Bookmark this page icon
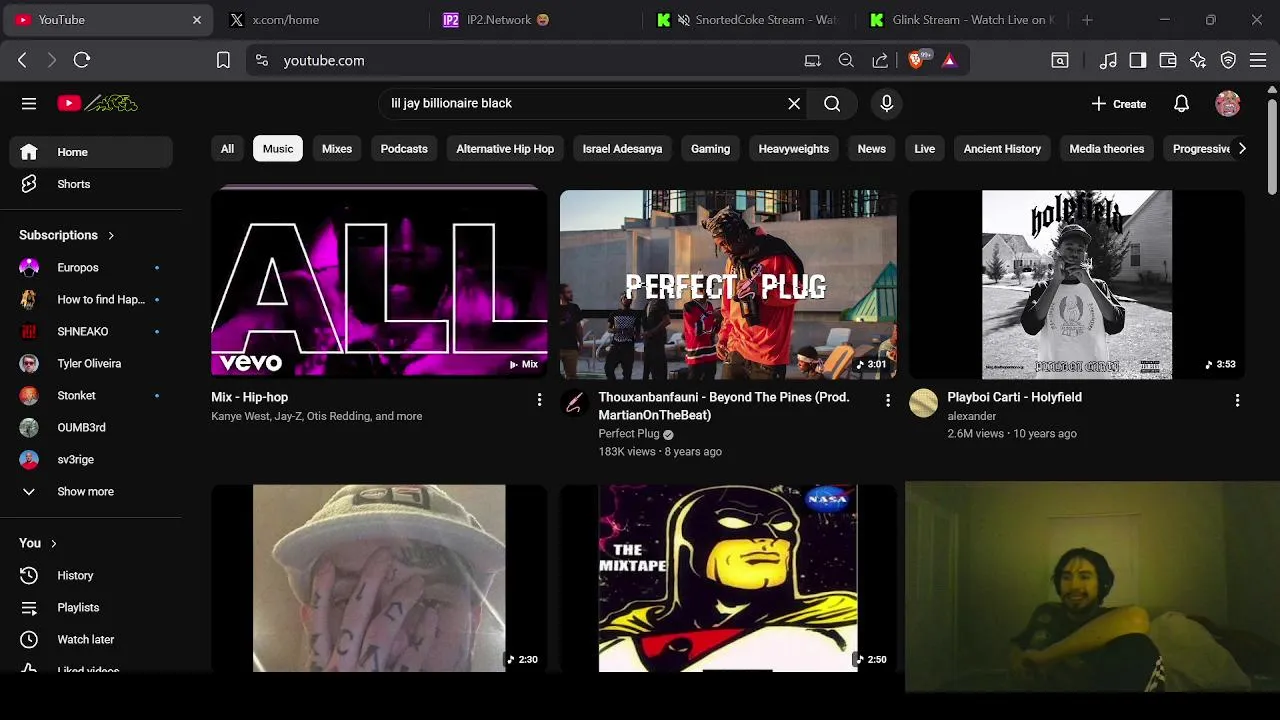Viewport: 1280px width, 720px height. click(224, 60)
